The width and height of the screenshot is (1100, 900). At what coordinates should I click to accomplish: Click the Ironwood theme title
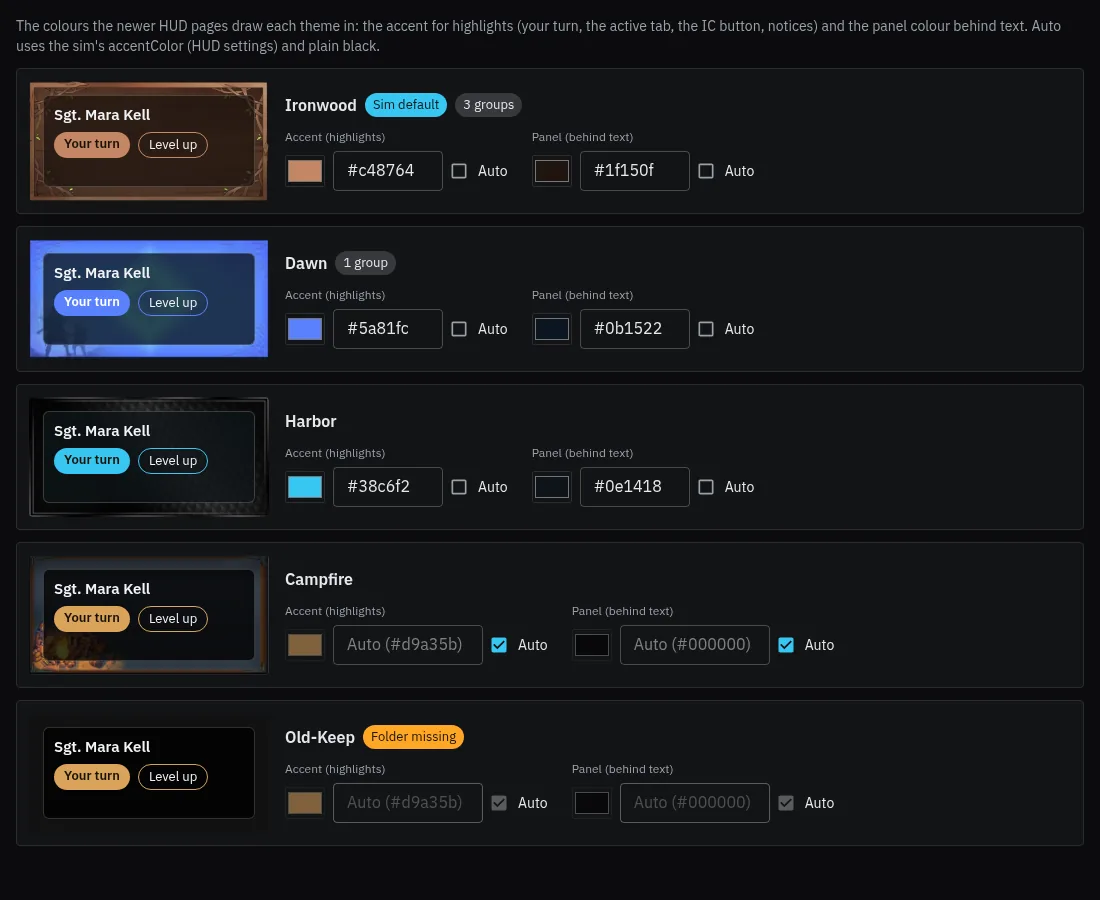(321, 105)
